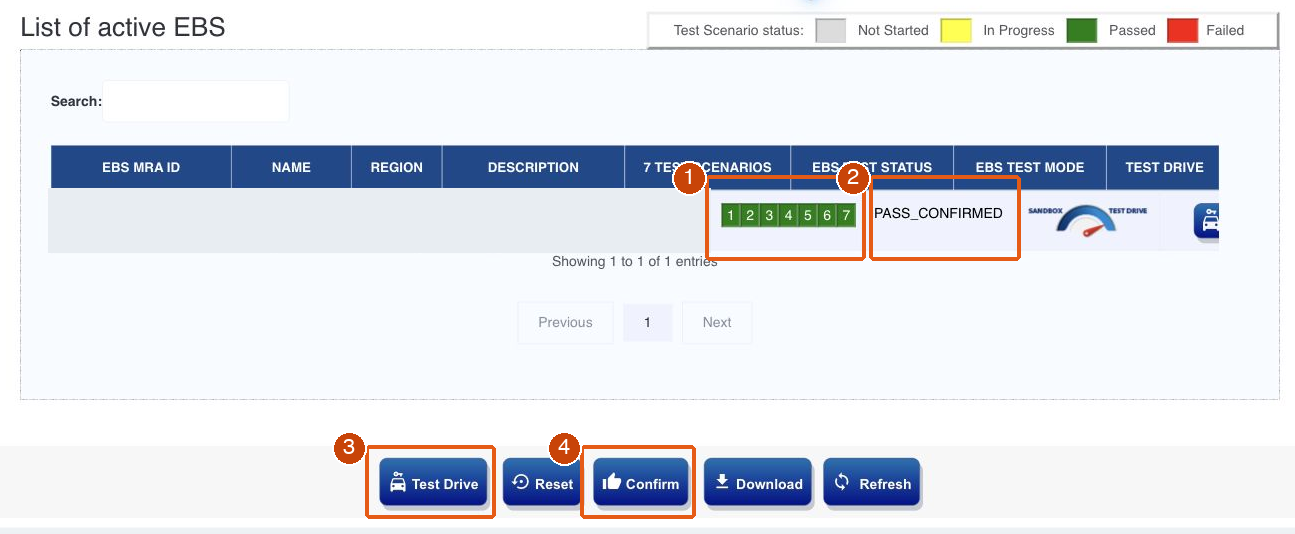Select test scenario box 7

(x=846, y=215)
